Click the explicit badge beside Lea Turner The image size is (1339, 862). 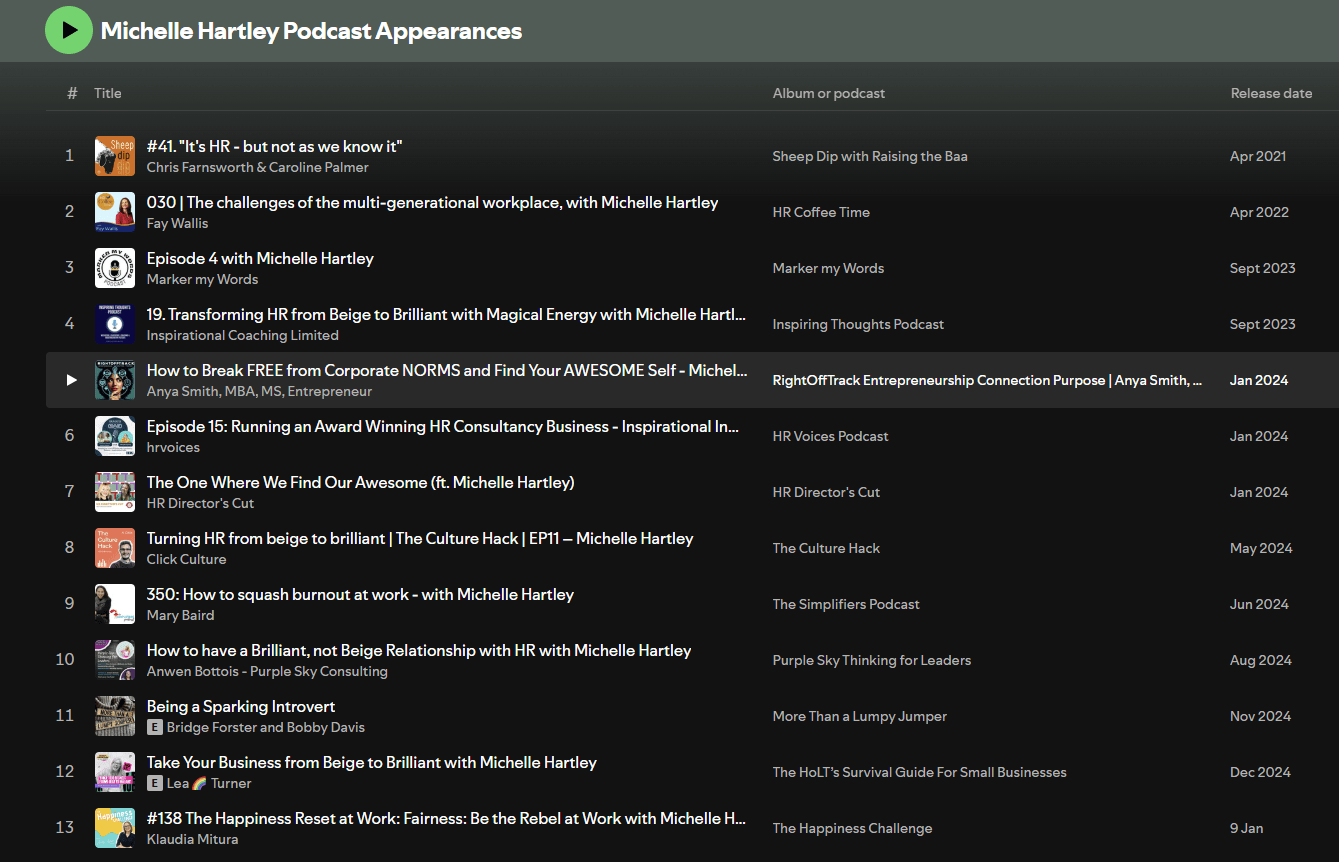point(155,783)
